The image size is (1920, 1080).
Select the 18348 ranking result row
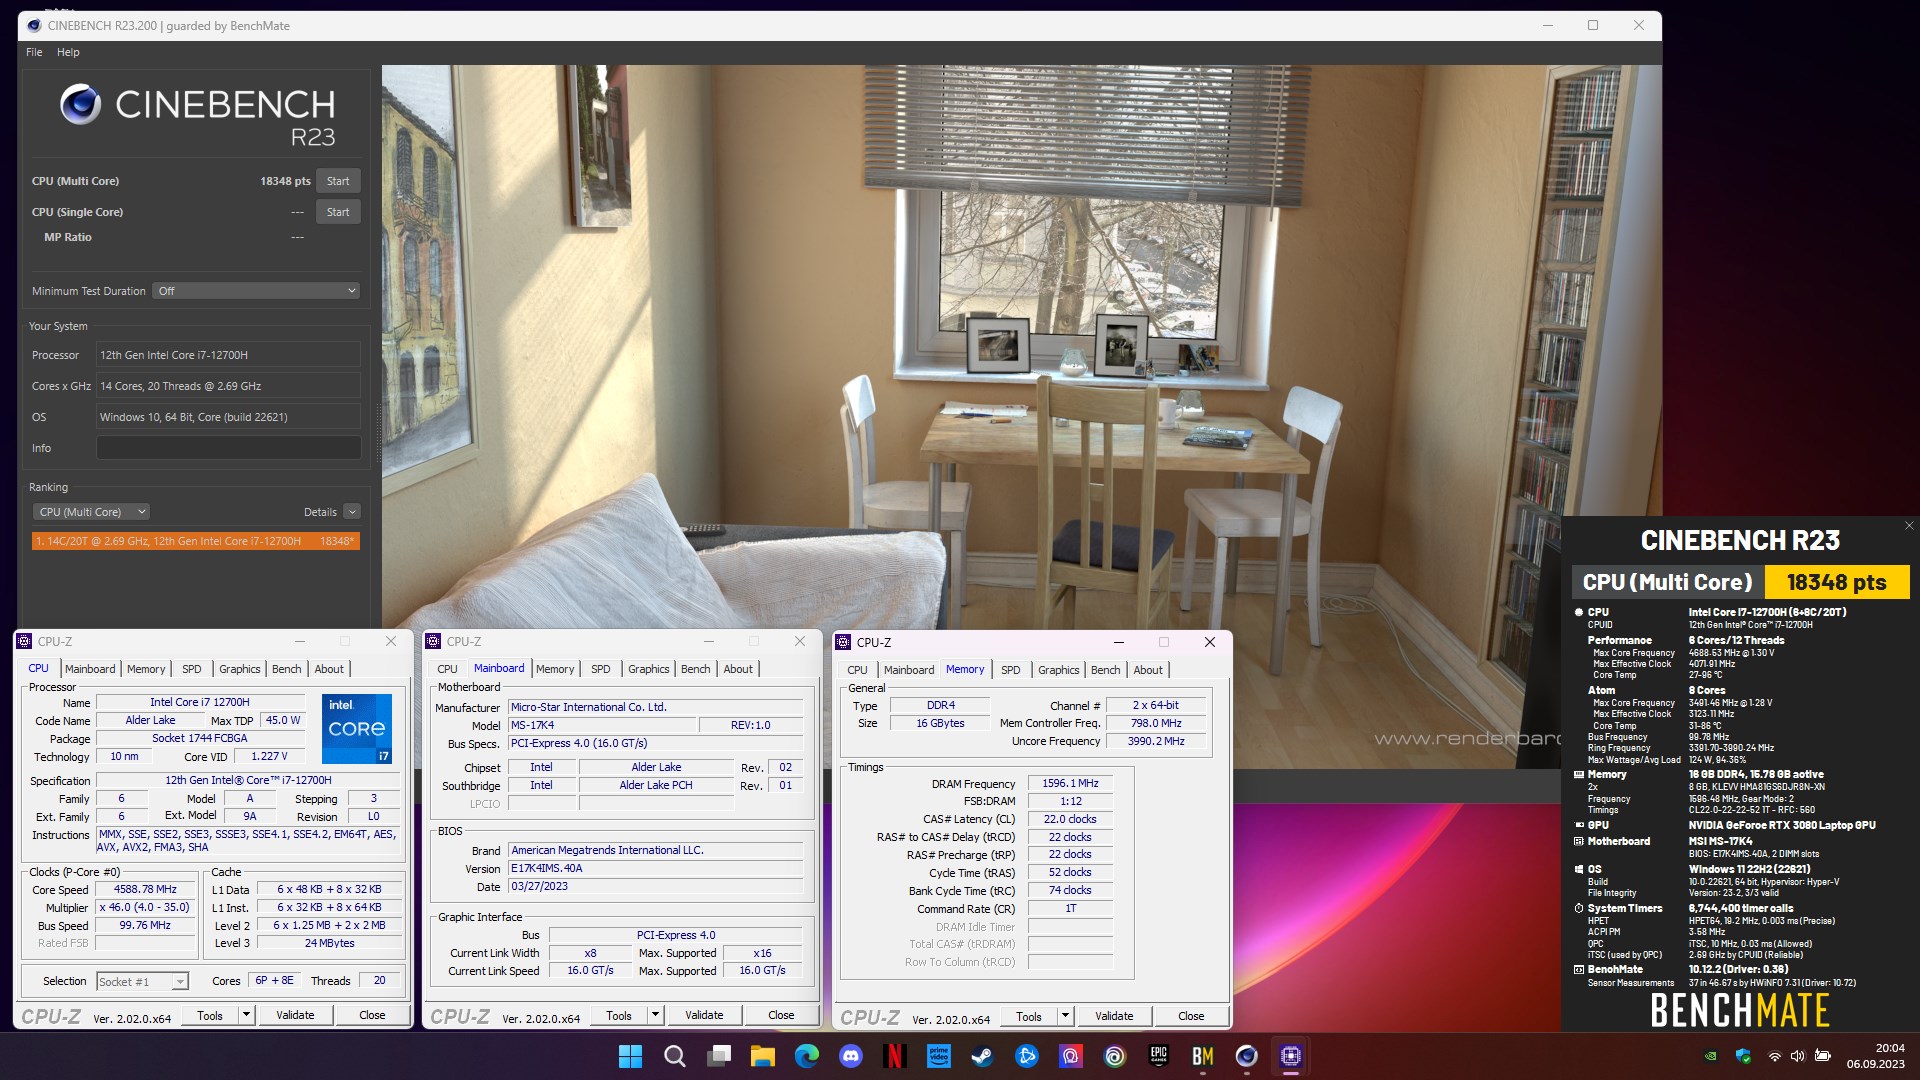195,541
